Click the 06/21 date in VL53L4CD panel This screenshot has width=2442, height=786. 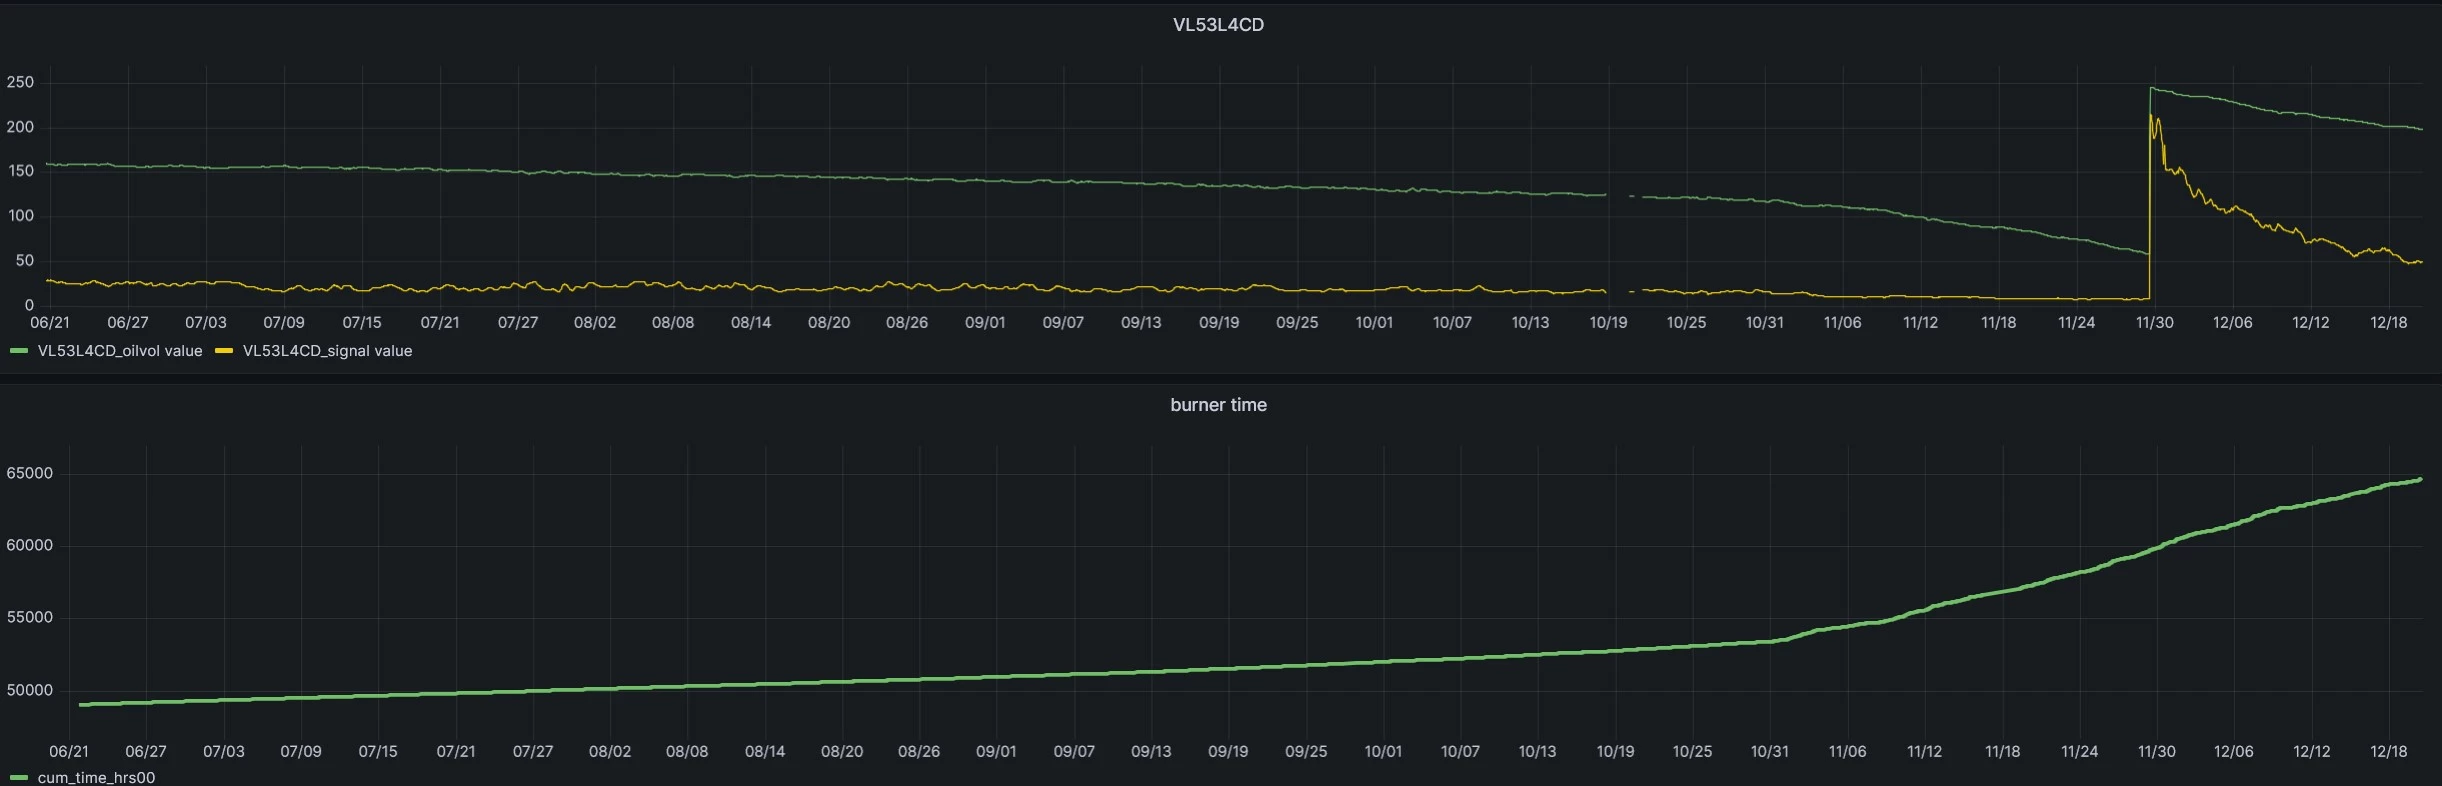coord(50,323)
